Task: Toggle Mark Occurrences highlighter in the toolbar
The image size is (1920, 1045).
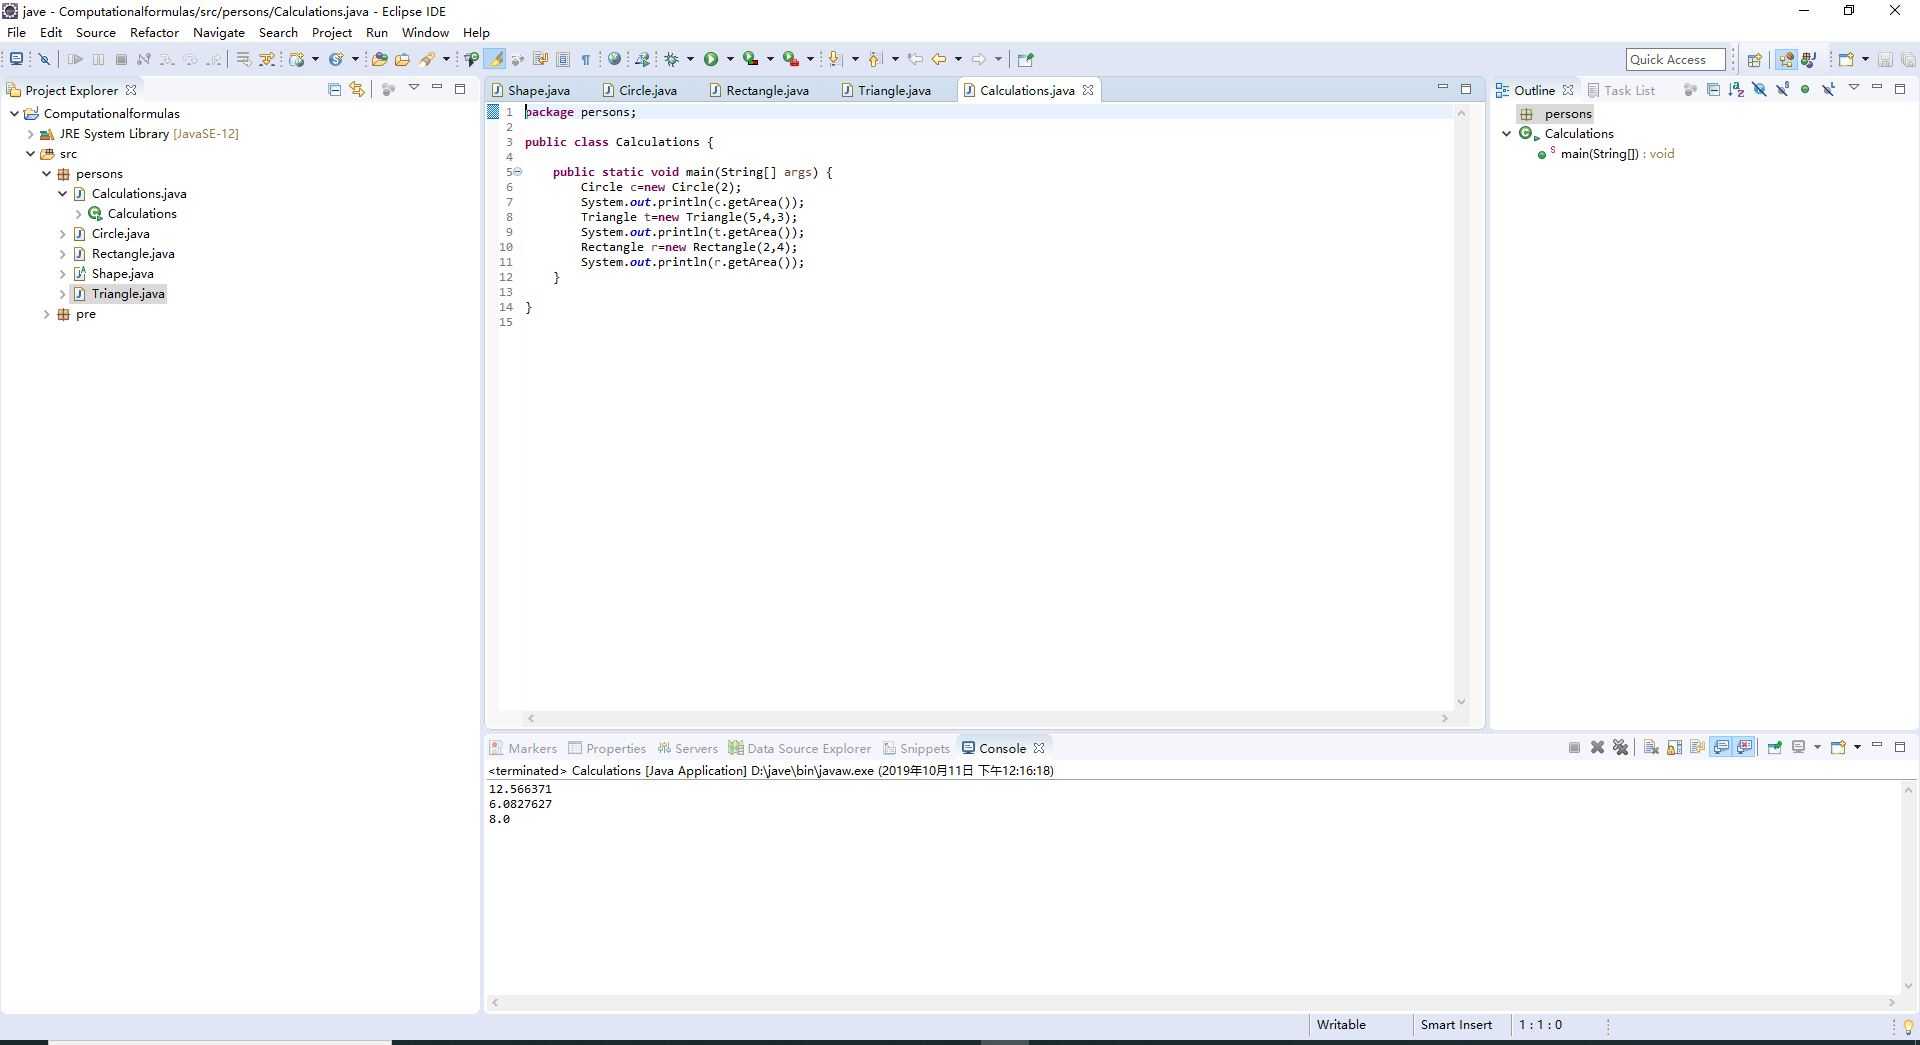Action: [x=495, y=59]
